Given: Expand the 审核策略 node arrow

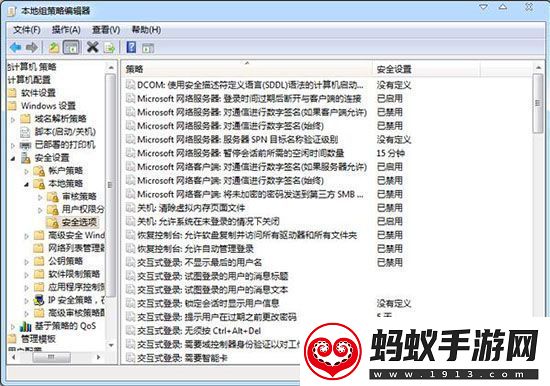Looking at the screenshot, I should coord(40,197).
